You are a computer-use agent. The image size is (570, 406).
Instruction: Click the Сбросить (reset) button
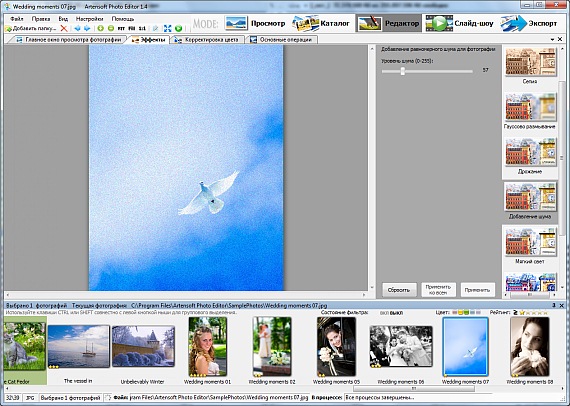click(x=399, y=290)
